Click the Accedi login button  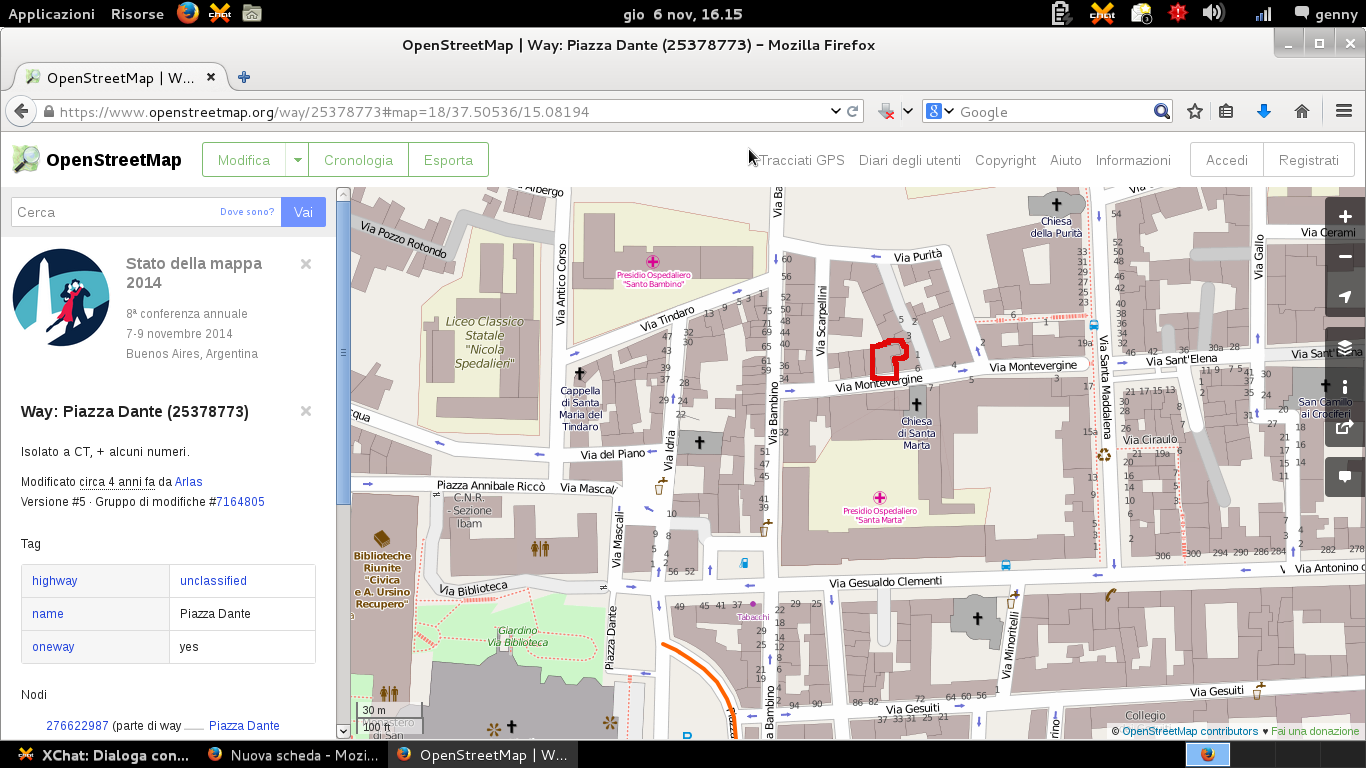(1227, 160)
